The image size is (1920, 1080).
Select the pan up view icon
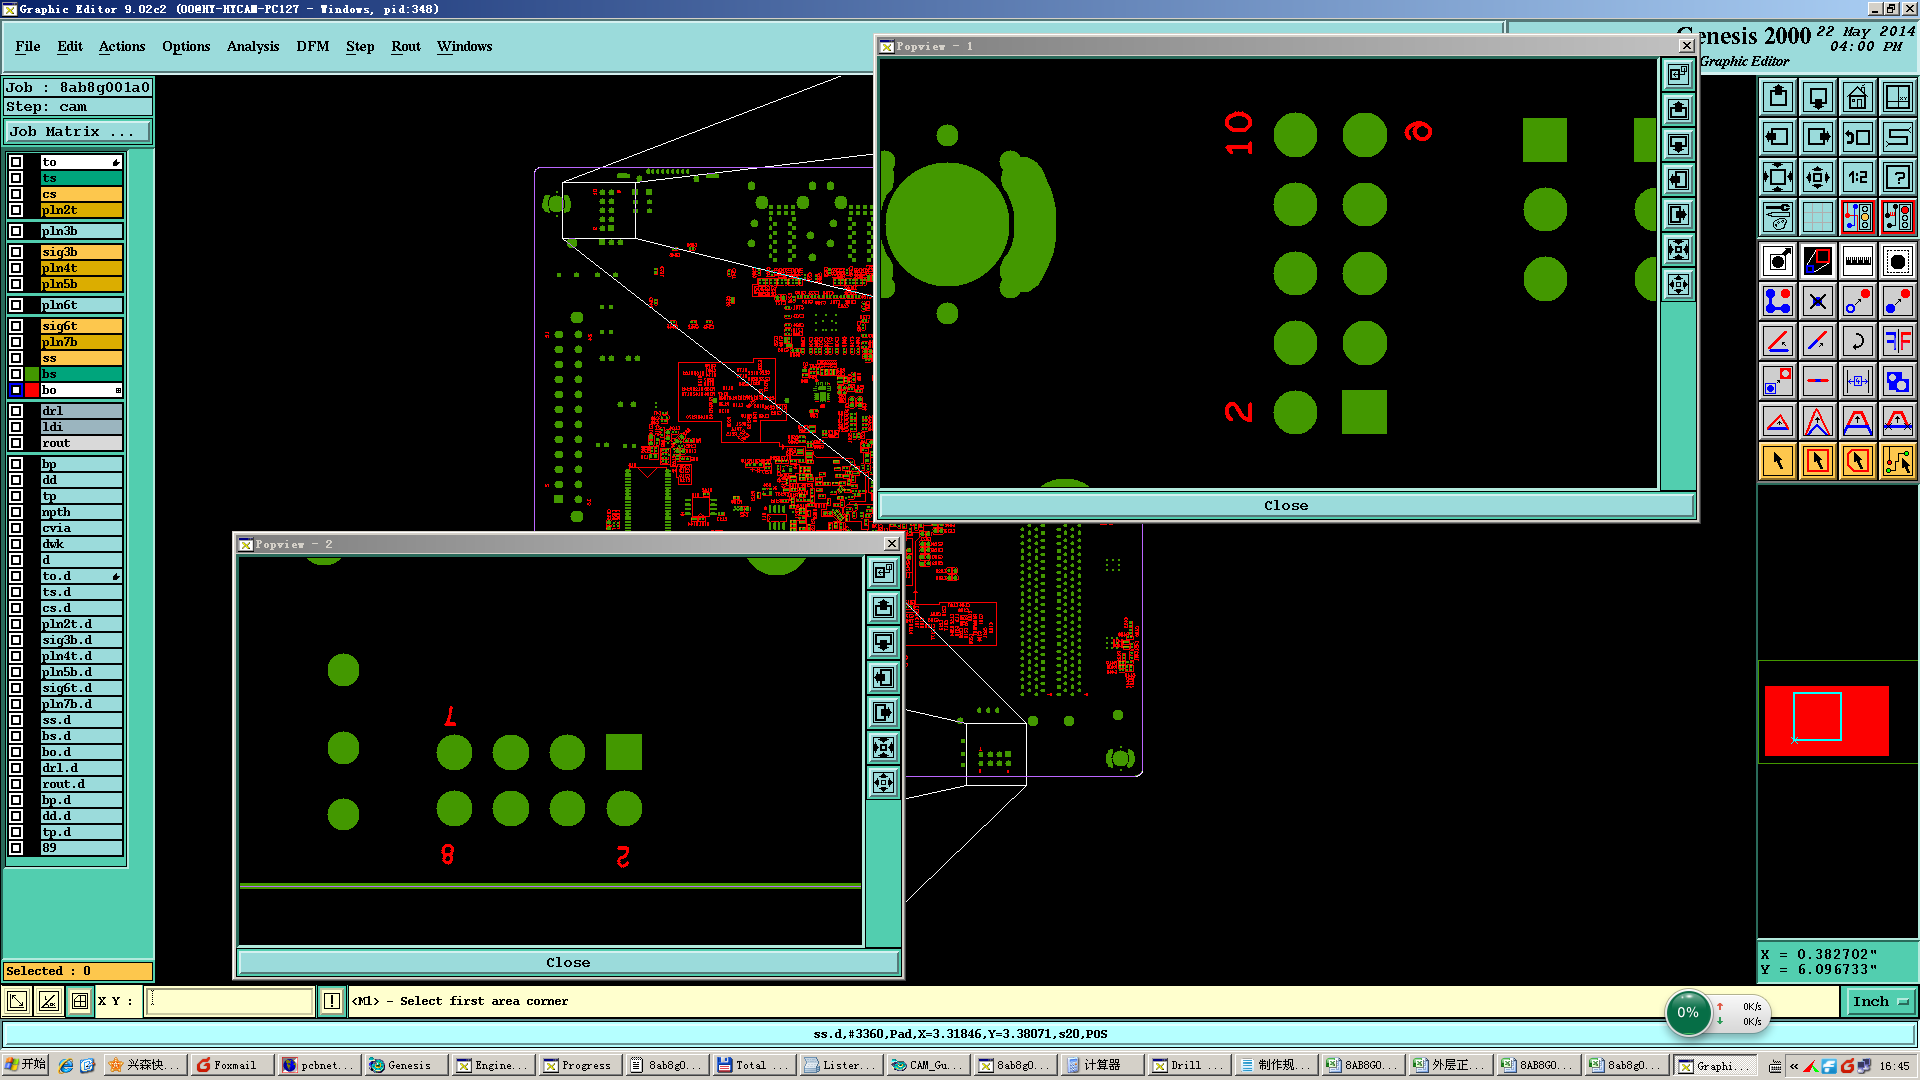(x=1778, y=97)
